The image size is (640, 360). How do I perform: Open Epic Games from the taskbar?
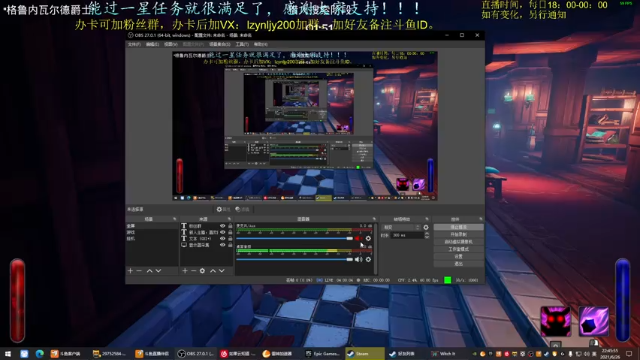[322, 353]
